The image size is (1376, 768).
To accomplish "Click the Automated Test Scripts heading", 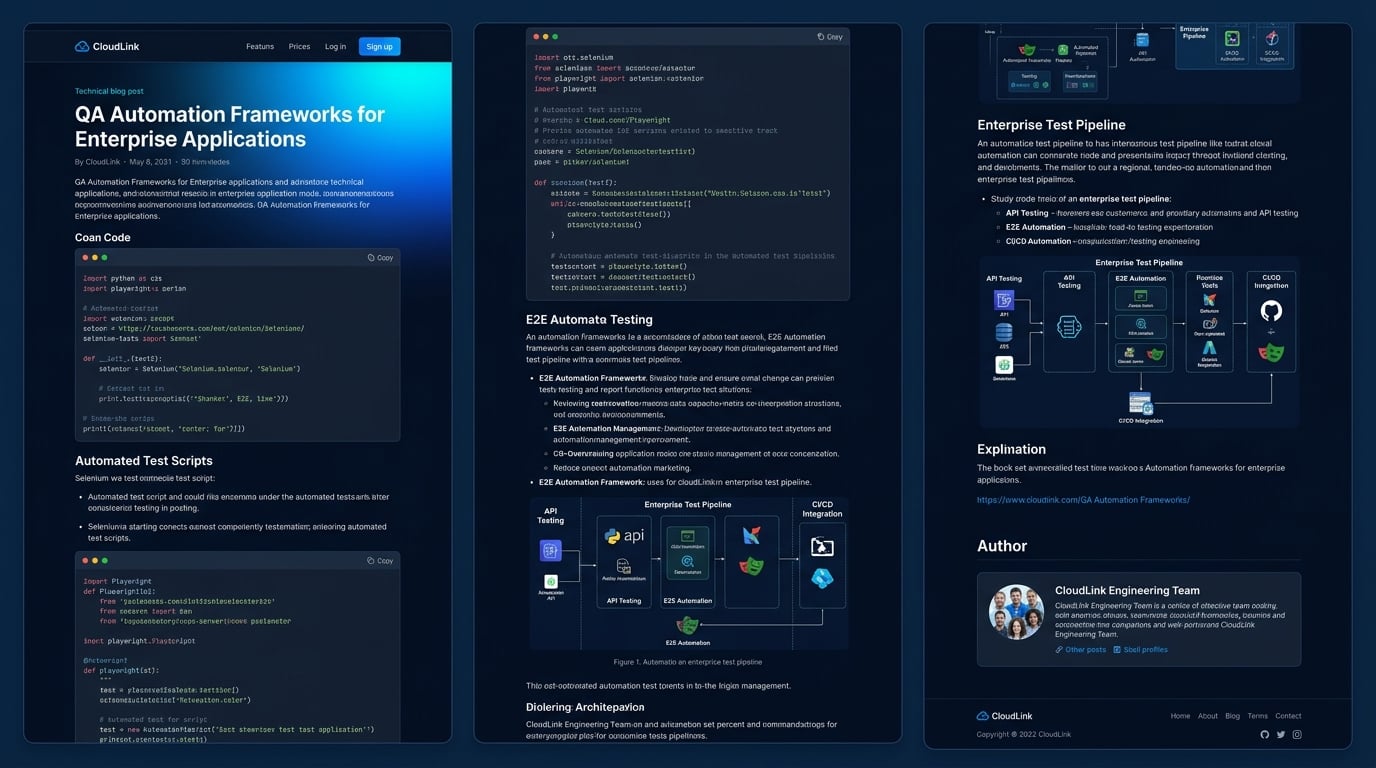I will tap(144, 461).
